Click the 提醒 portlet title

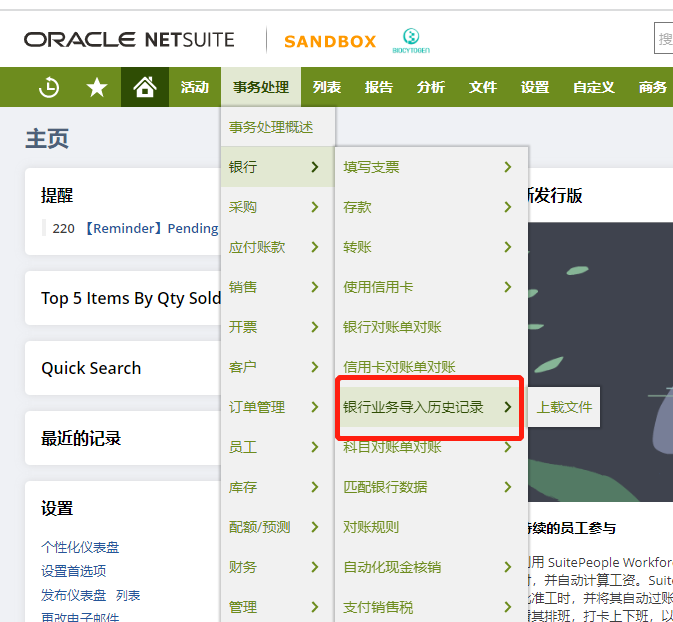pos(57,195)
